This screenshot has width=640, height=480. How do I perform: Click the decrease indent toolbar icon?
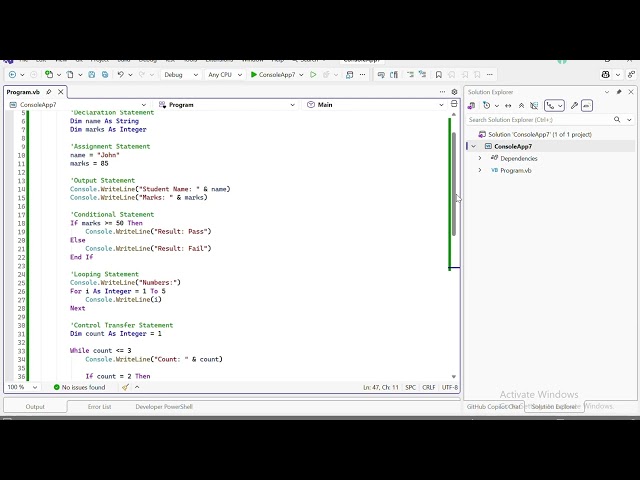410,75
